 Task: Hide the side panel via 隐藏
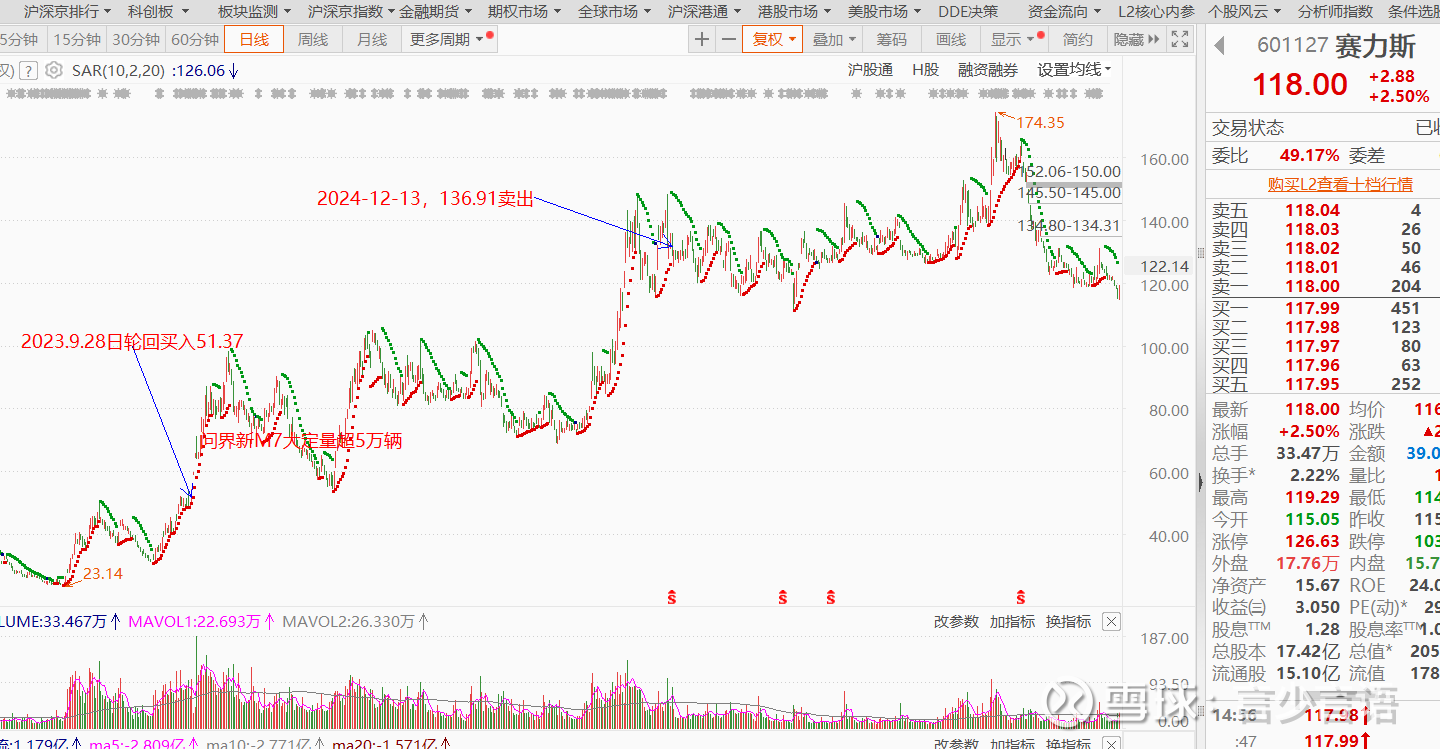(1136, 39)
